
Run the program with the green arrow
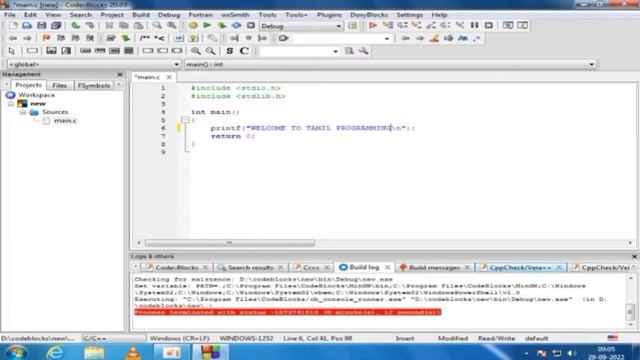(x=207, y=26)
